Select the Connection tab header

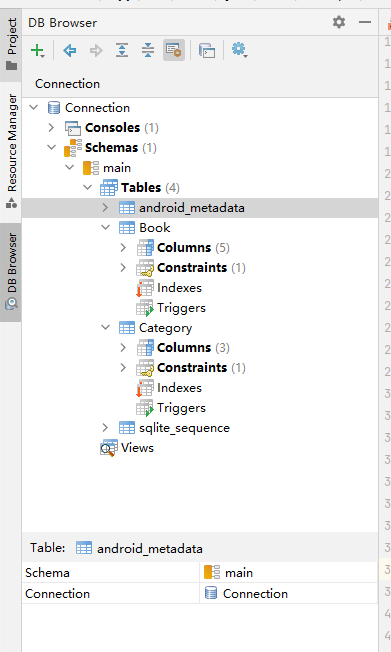coord(67,84)
